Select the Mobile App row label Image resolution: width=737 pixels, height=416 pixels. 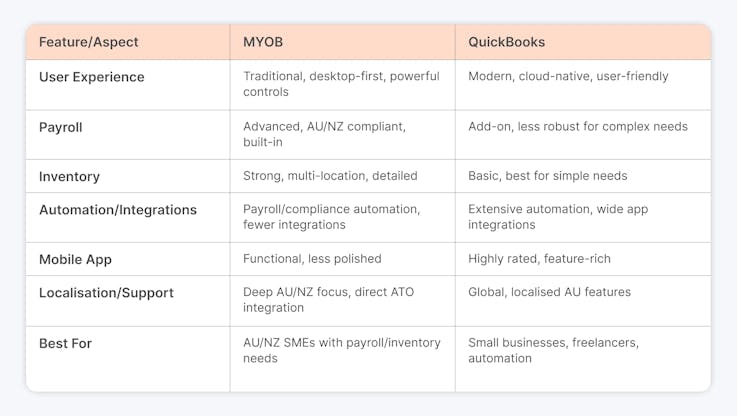[75, 259]
